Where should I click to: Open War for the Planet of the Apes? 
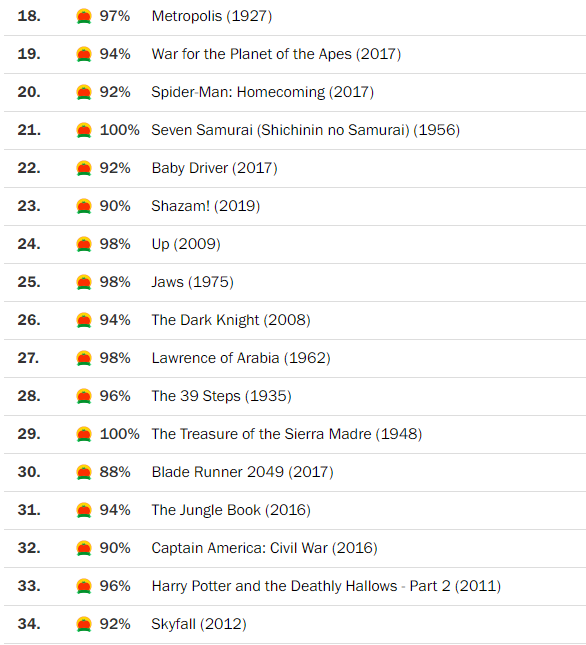(x=276, y=54)
